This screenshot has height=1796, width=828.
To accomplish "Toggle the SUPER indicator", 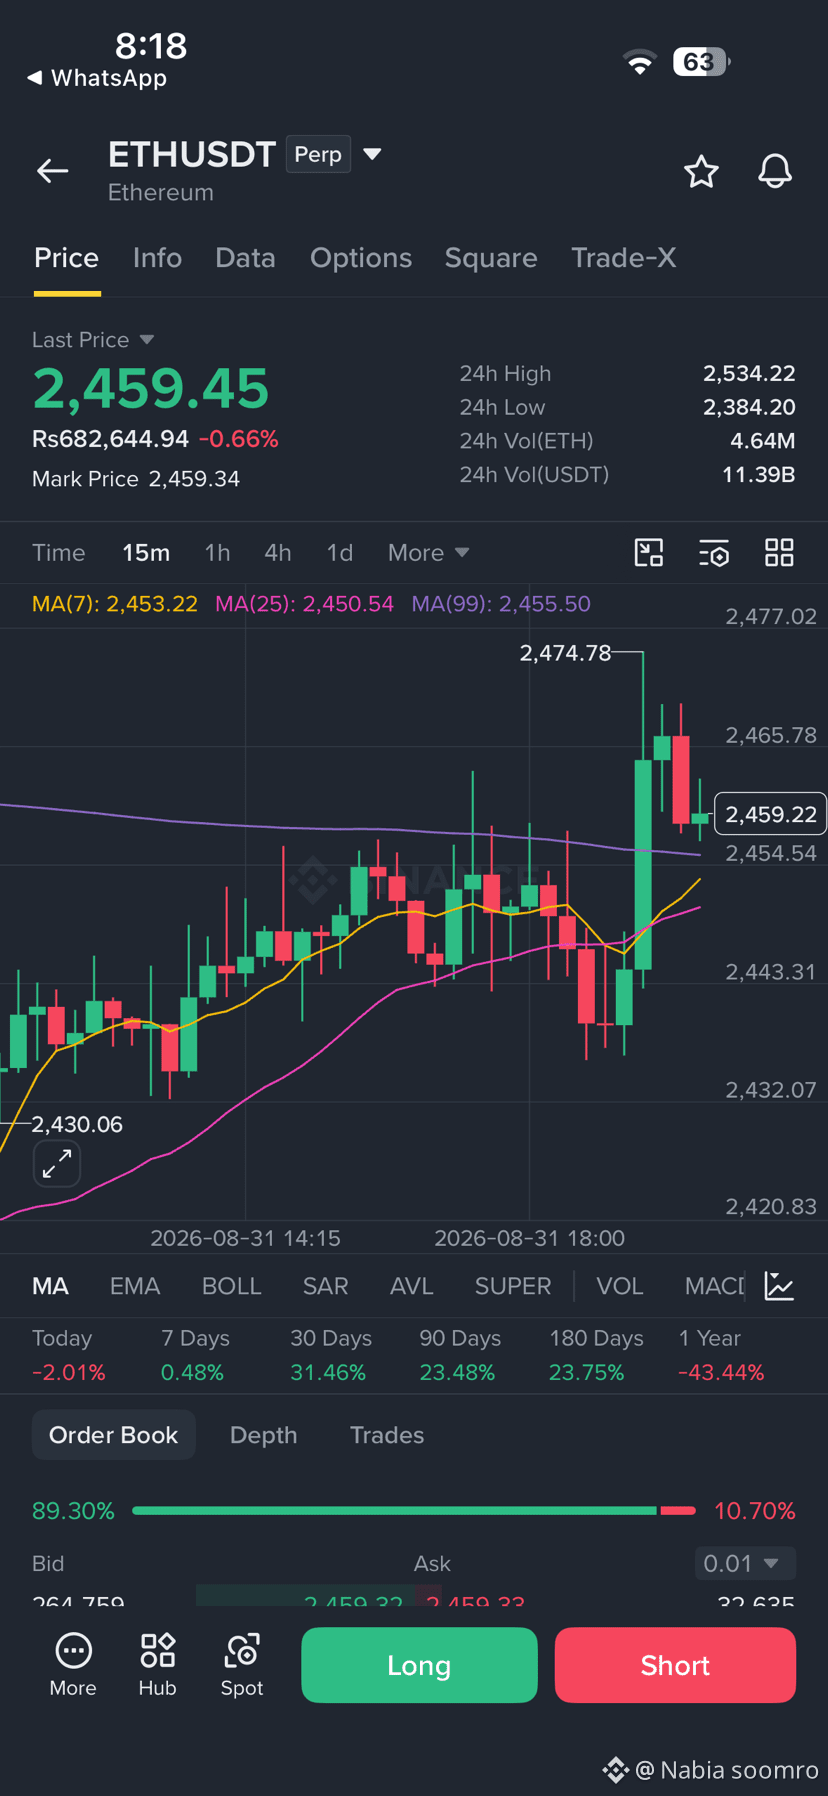I will pos(513,1286).
